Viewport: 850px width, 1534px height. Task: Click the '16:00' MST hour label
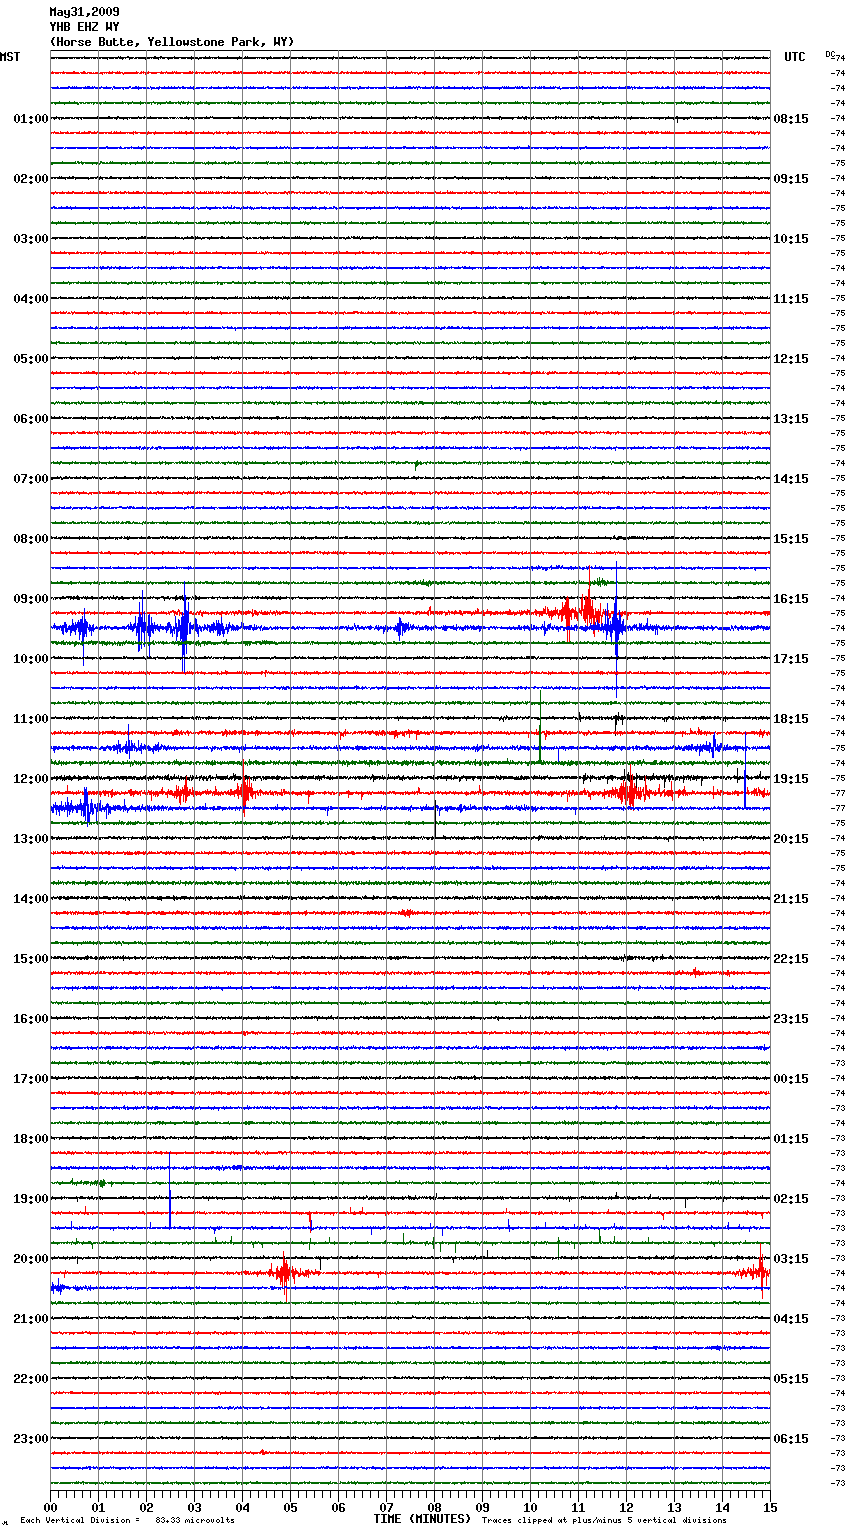tap(31, 1019)
